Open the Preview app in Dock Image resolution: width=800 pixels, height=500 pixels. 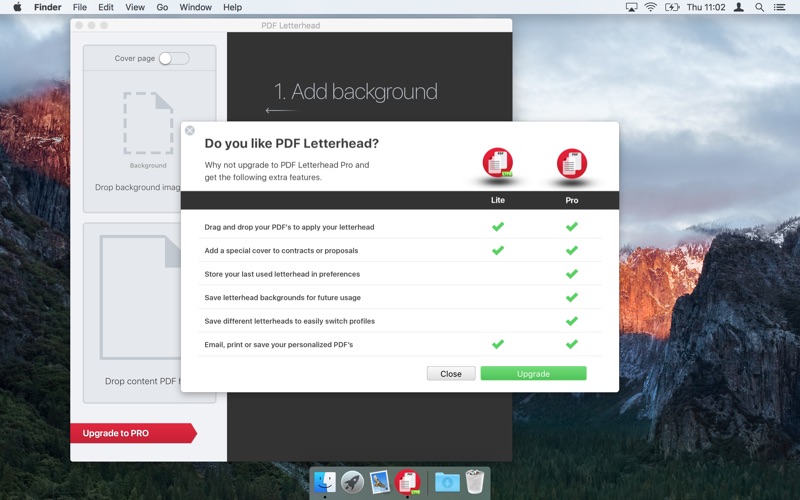tap(379, 482)
